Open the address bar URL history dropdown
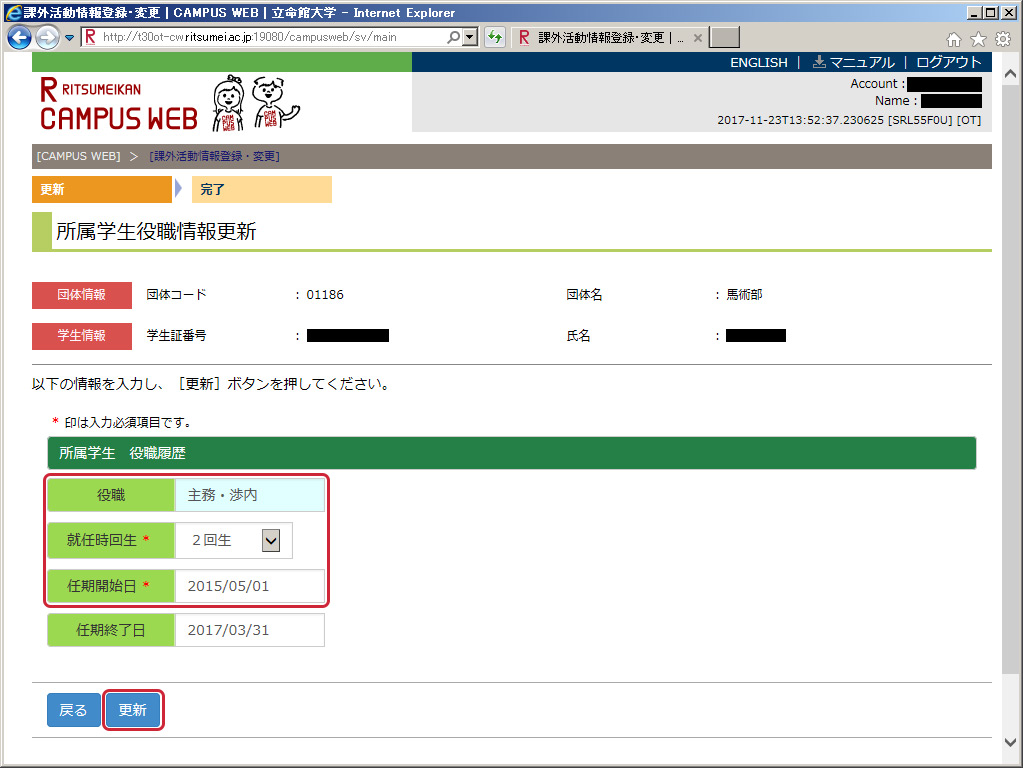This screenshot has height=768, width=1023. 470,37
